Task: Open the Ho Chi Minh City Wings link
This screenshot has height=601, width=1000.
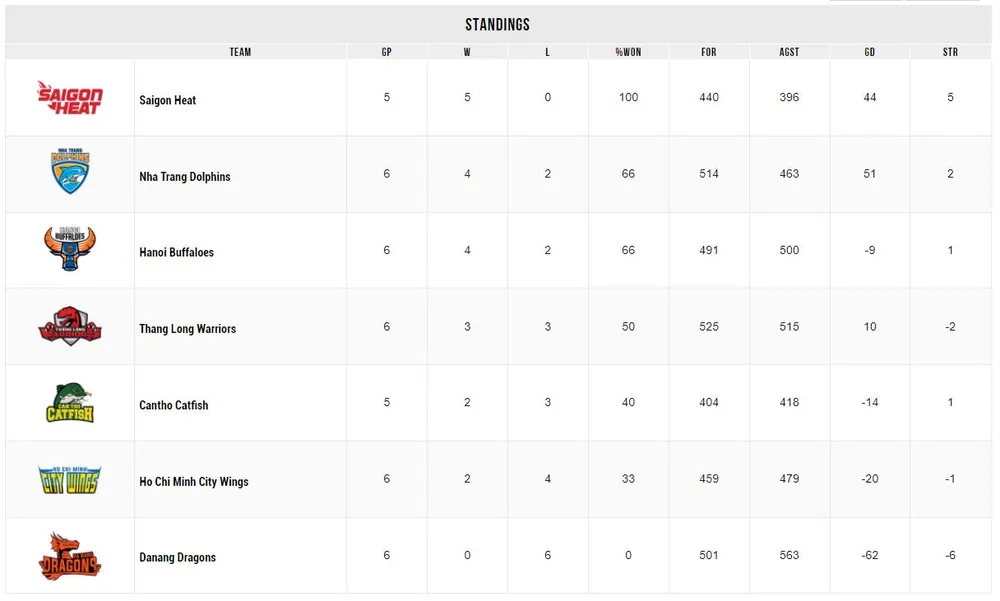Action: (194, 482)
